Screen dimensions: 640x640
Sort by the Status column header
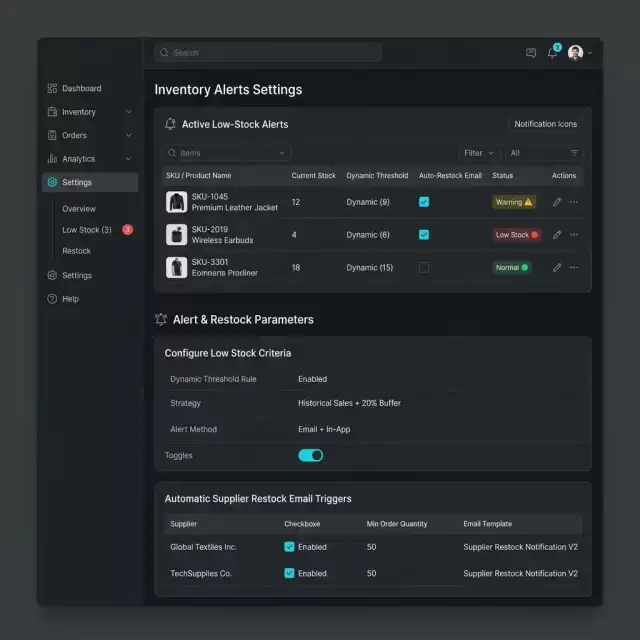click(502, 176)
